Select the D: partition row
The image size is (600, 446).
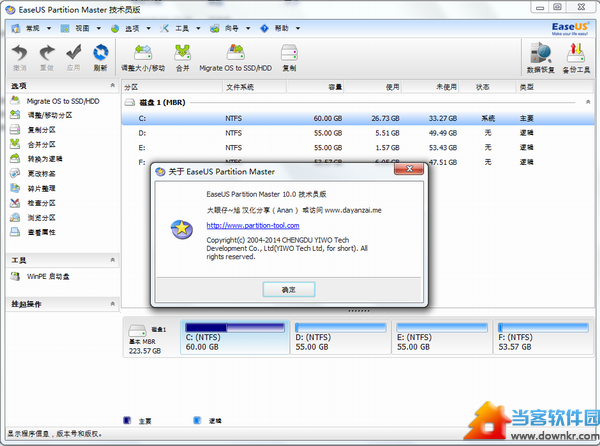pos(358,133)
